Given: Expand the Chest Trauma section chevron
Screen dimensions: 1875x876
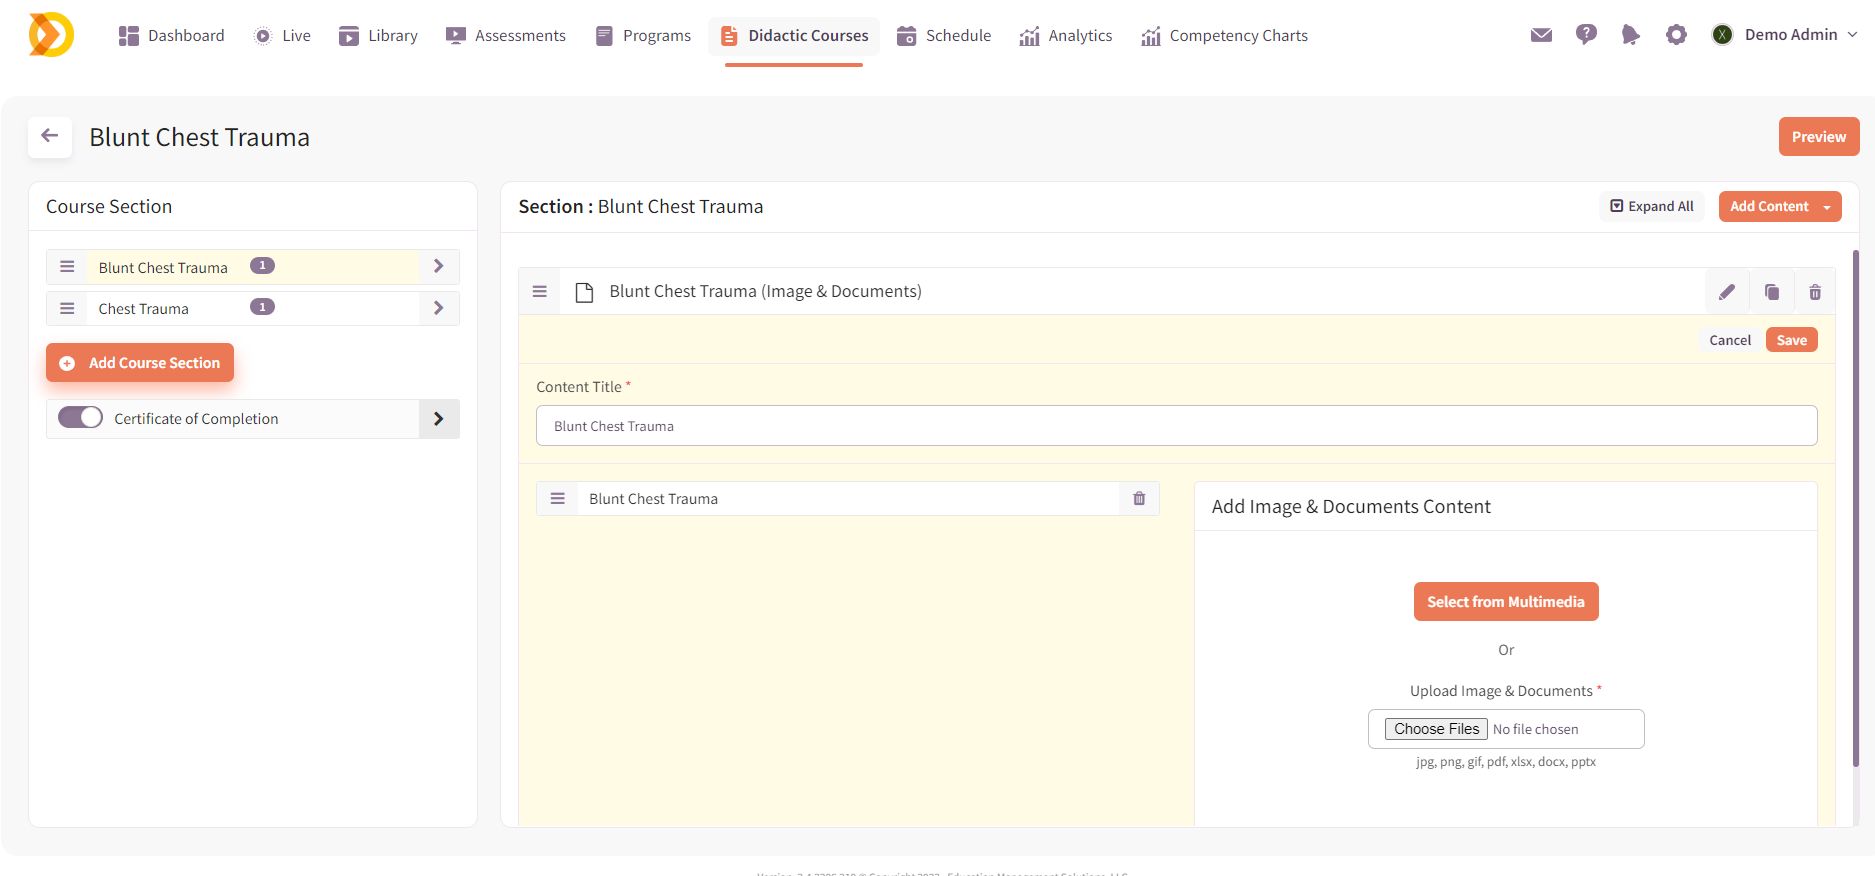Looking at the screenshot, I should coord(438,309).
